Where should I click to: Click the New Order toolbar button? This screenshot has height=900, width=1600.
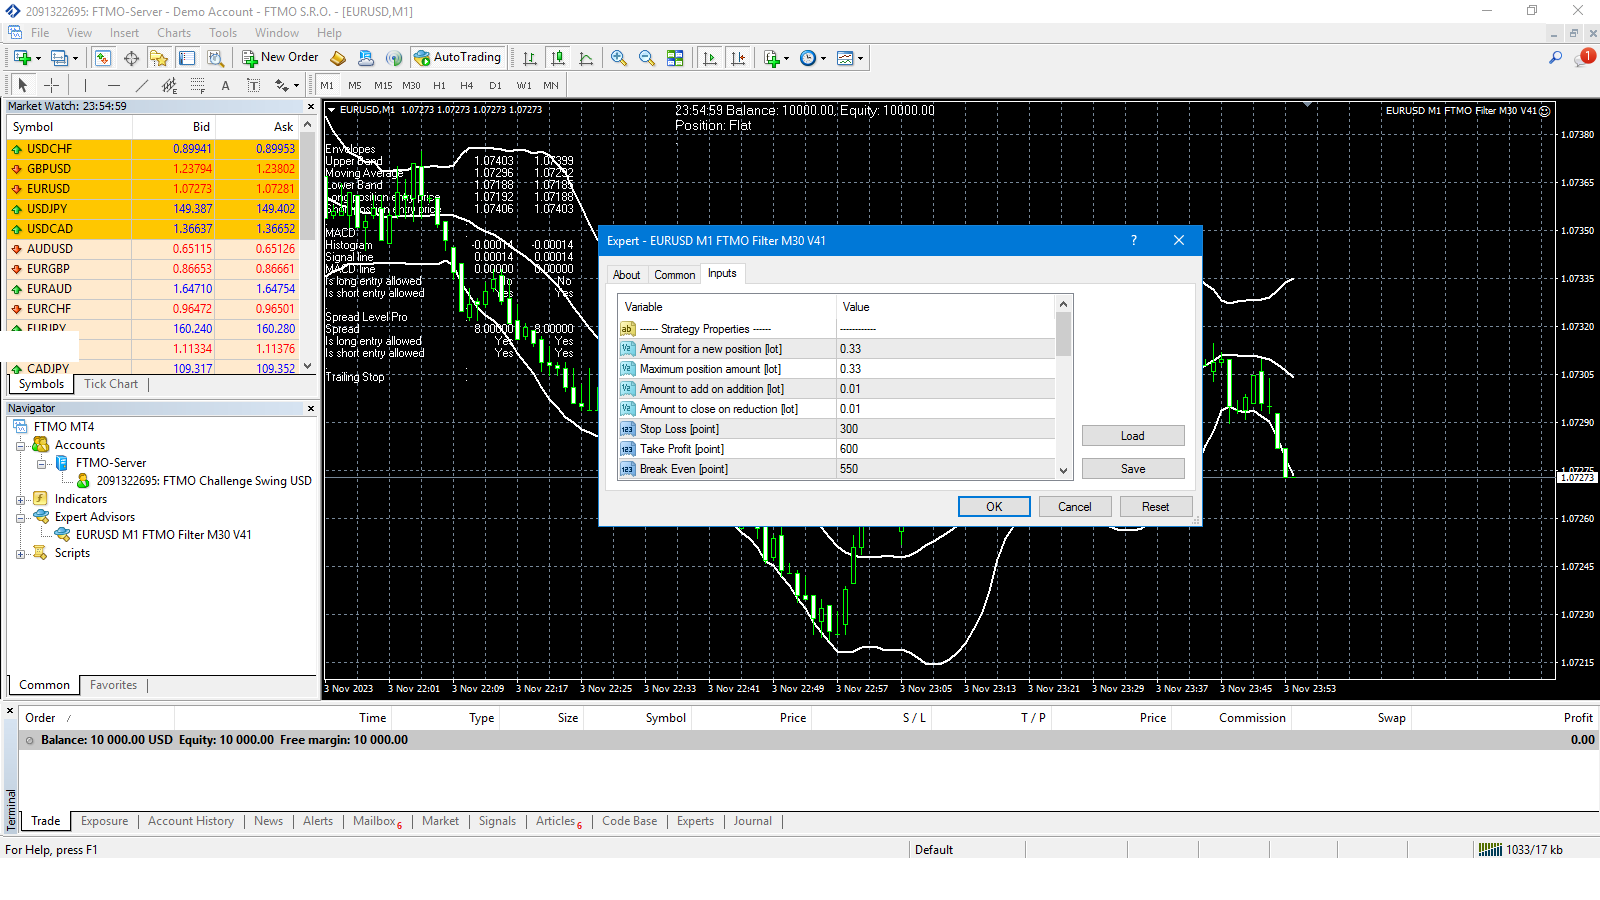[x=280, y=58]
